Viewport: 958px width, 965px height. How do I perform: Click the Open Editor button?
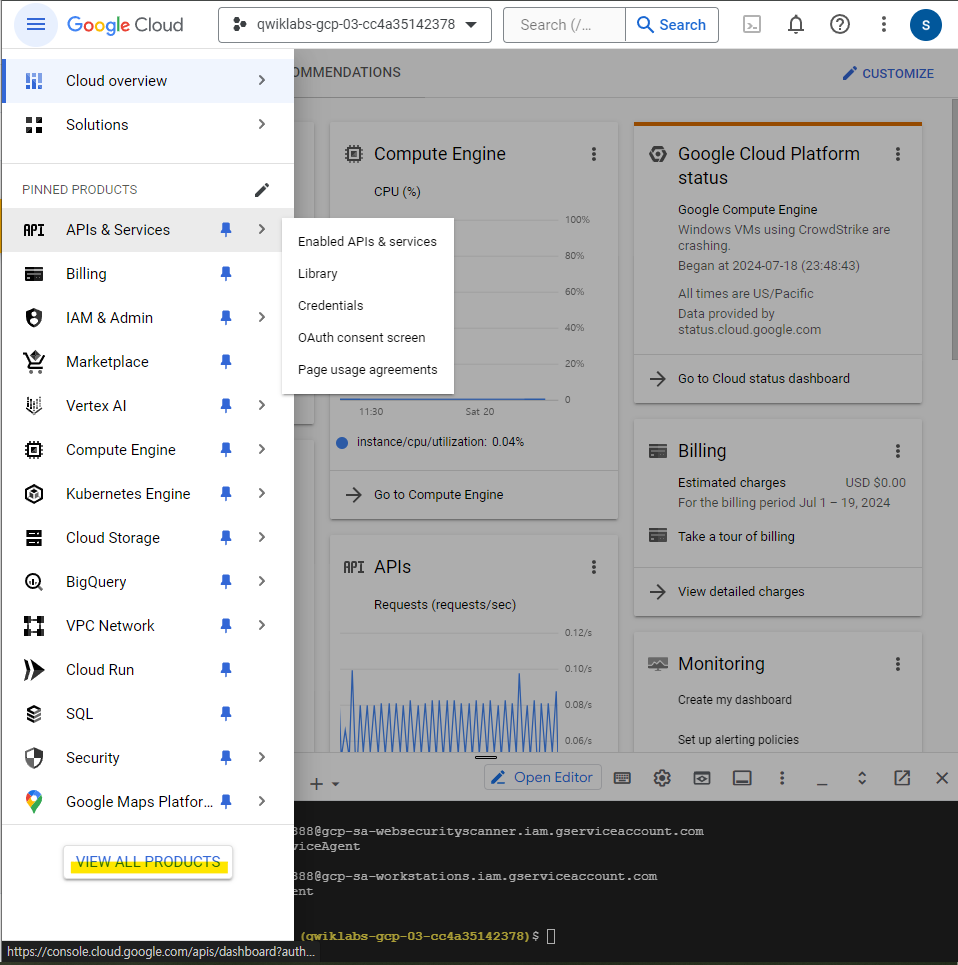pyautogui.click(x=543, y=778)
